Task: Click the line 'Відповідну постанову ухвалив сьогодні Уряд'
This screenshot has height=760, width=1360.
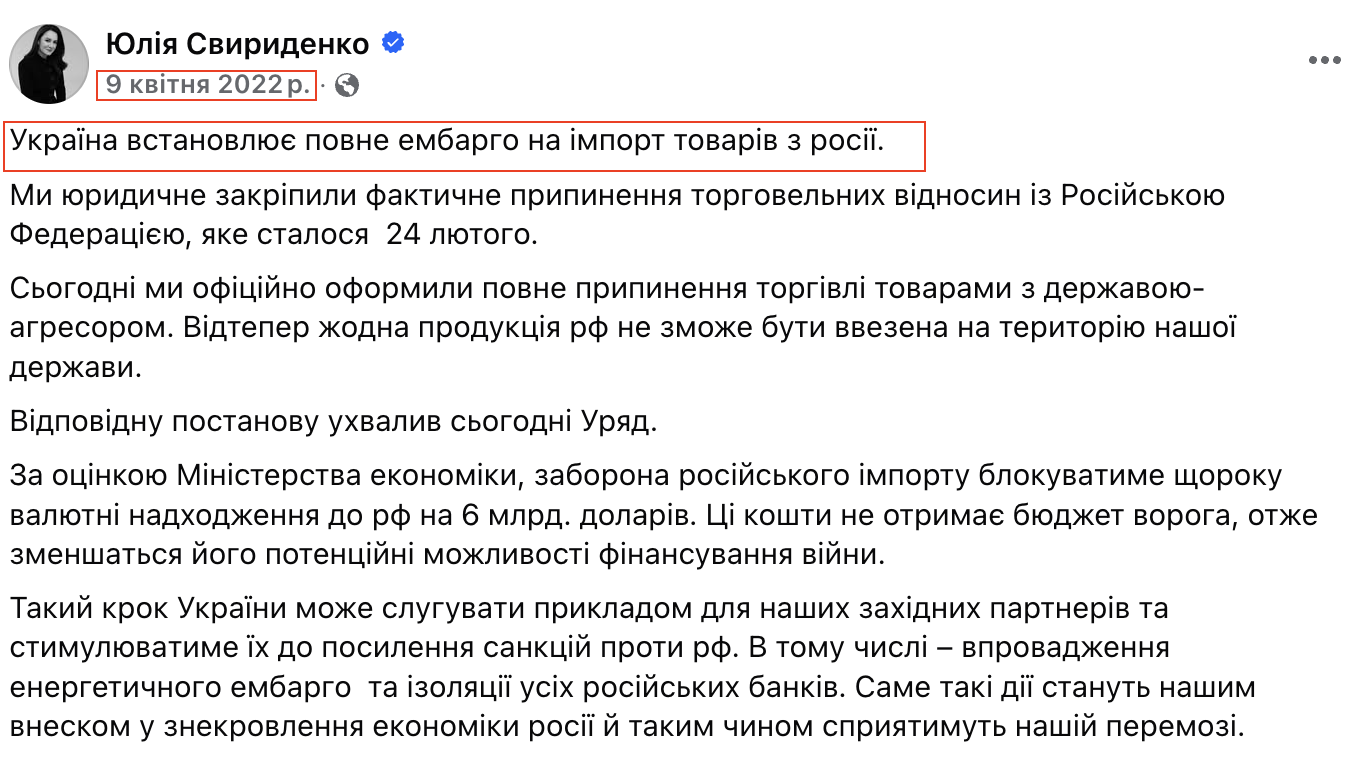Action: coord(335,422)
